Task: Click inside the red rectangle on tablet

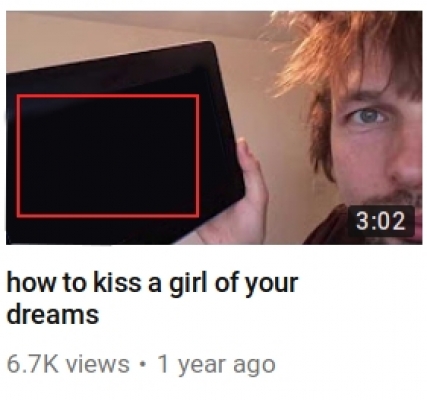Action: coord(108,156)
